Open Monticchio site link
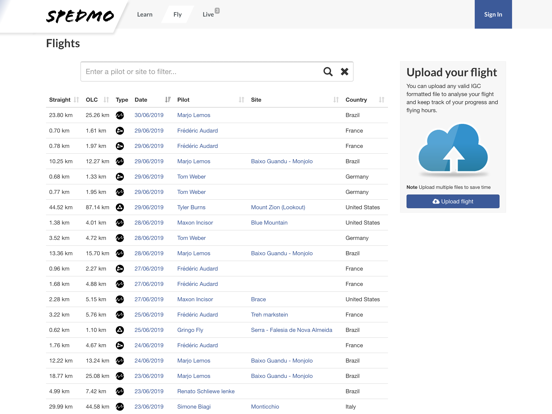 coord(265,407)
